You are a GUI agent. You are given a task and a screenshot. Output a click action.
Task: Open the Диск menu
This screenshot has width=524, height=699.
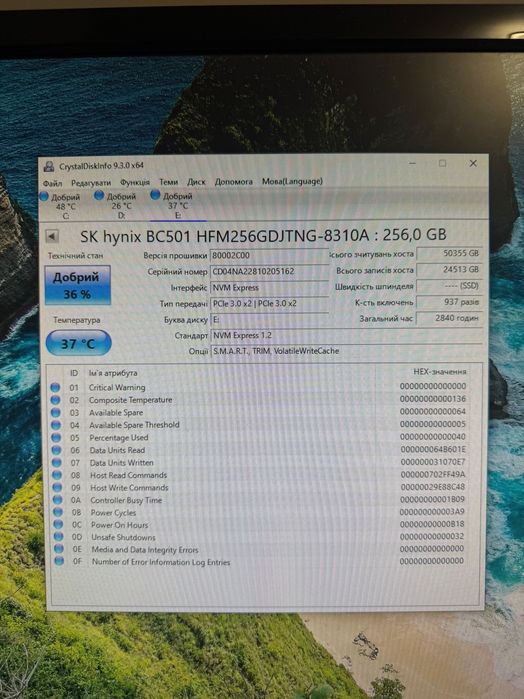coord(196,182)
